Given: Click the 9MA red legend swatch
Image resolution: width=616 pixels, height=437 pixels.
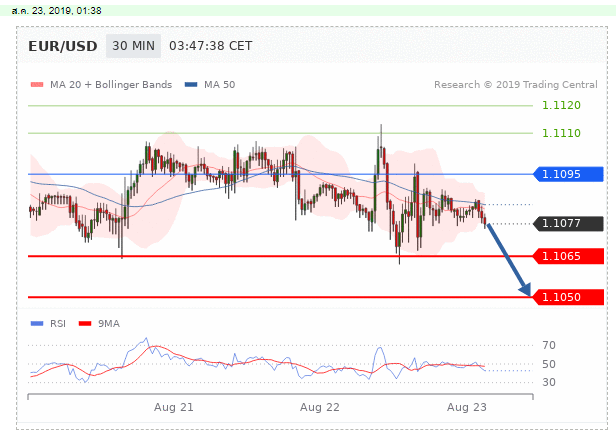Looking at the screenshot, I should pos(85,323).
